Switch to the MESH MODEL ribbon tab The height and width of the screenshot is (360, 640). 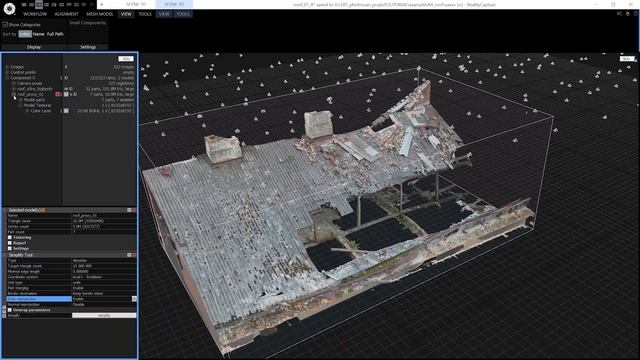coord(99,14)
